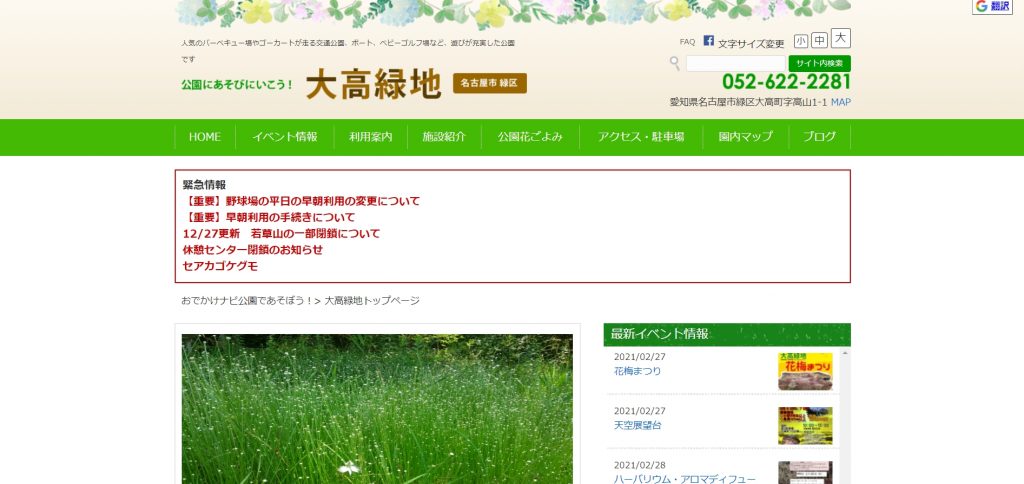Open 施設紹介 menu item

pyautogui.click(x=444, y=137)
